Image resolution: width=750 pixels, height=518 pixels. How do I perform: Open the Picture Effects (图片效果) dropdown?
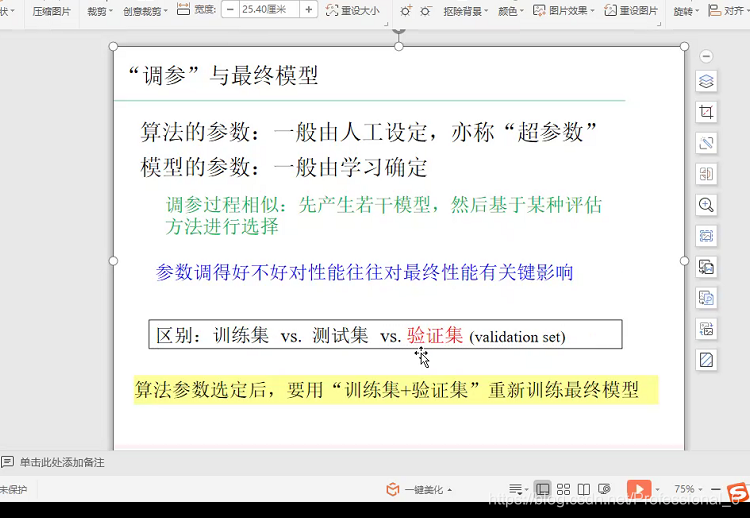[x=564, y=11]
